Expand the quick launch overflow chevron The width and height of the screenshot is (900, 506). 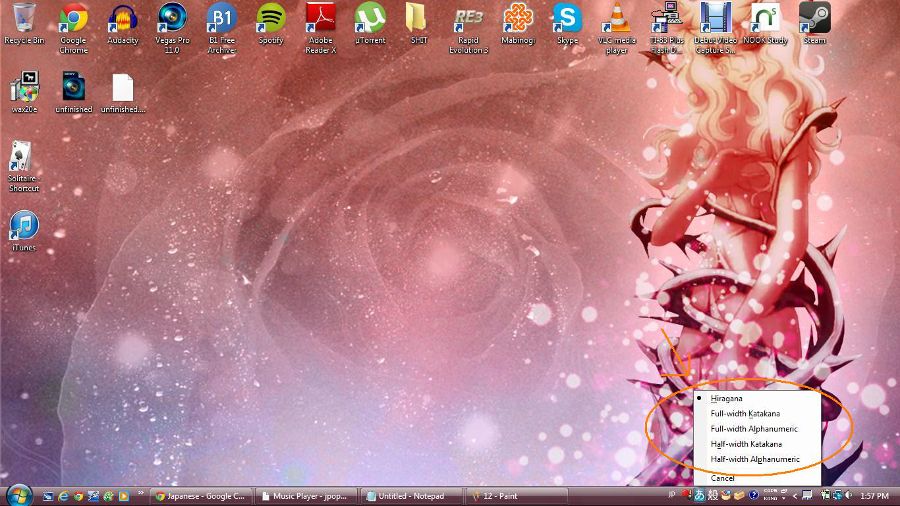click(140, 494)
